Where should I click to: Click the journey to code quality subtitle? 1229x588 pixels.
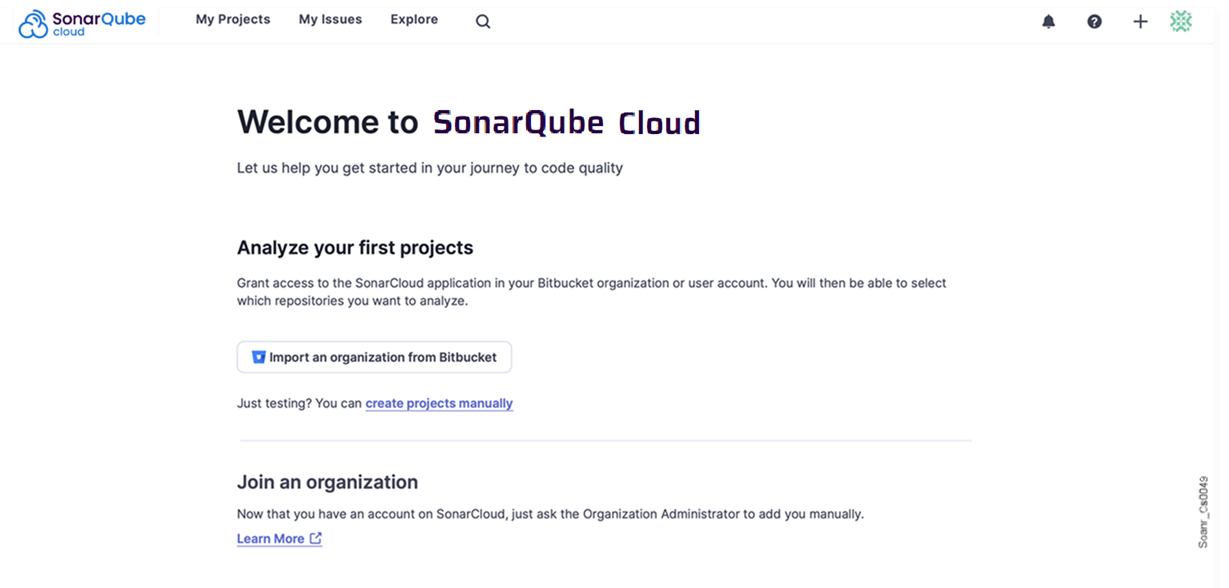coord(430,168)
